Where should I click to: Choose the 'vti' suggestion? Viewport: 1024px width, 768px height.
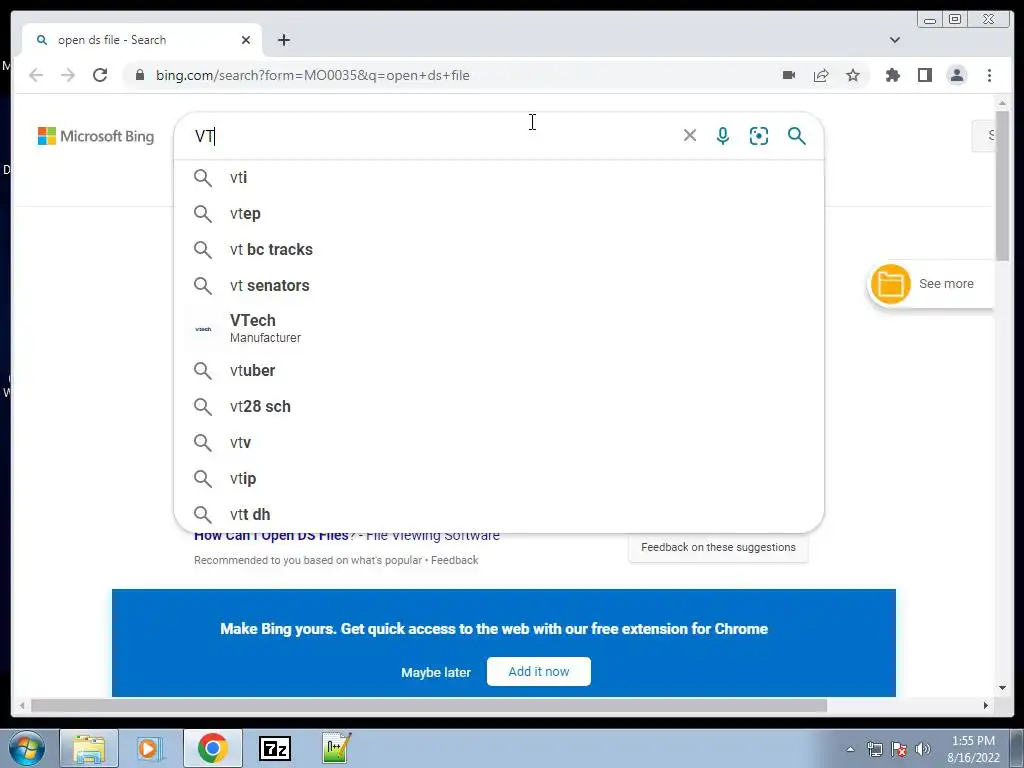[499, 178]
